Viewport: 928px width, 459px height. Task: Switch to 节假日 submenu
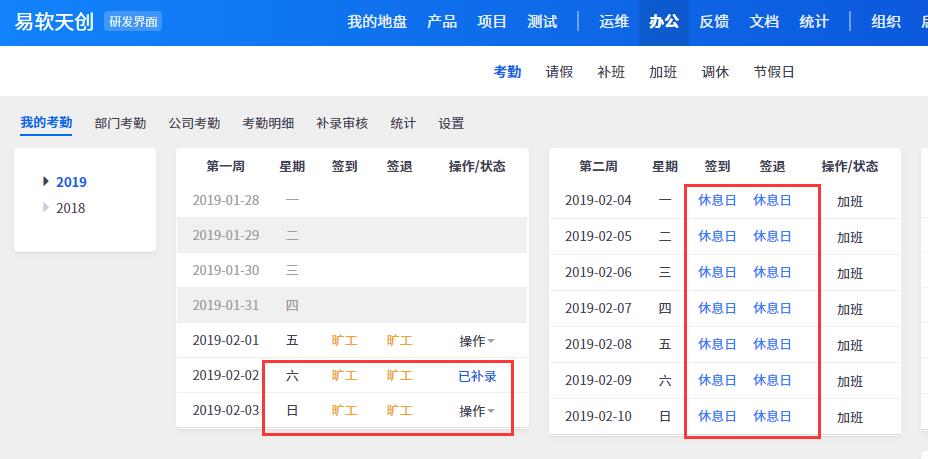point(774,72)
